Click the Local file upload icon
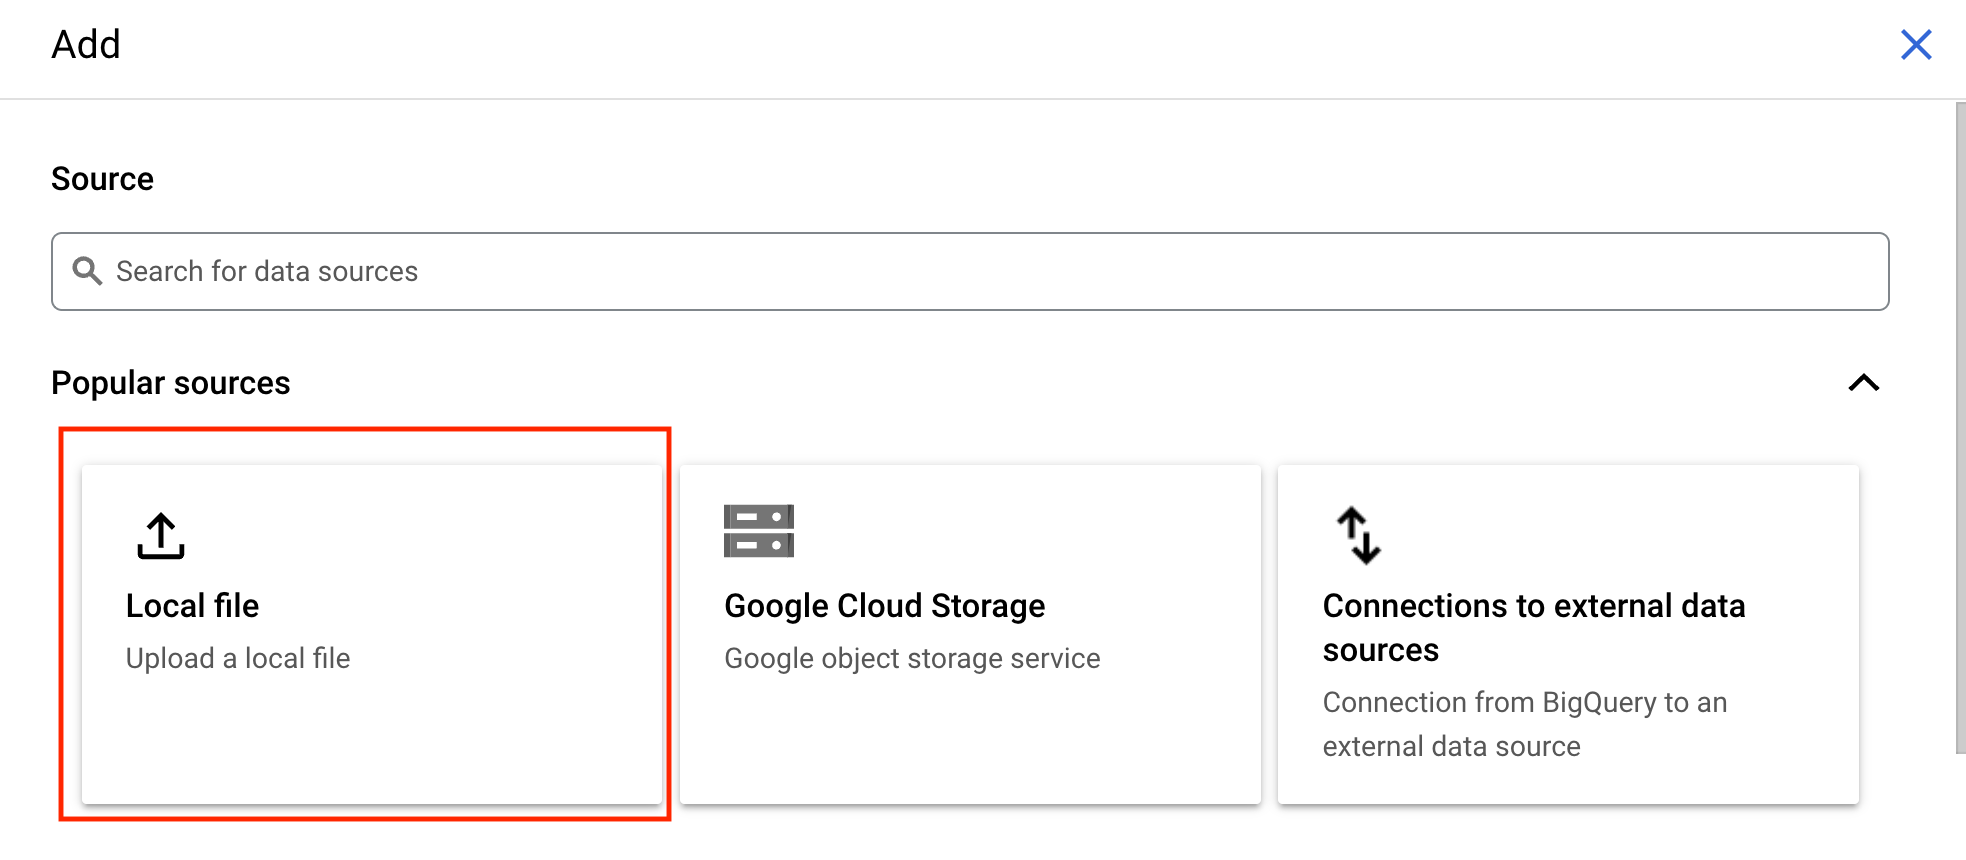This screenshot has height=860, width=1966. point(161,536)
